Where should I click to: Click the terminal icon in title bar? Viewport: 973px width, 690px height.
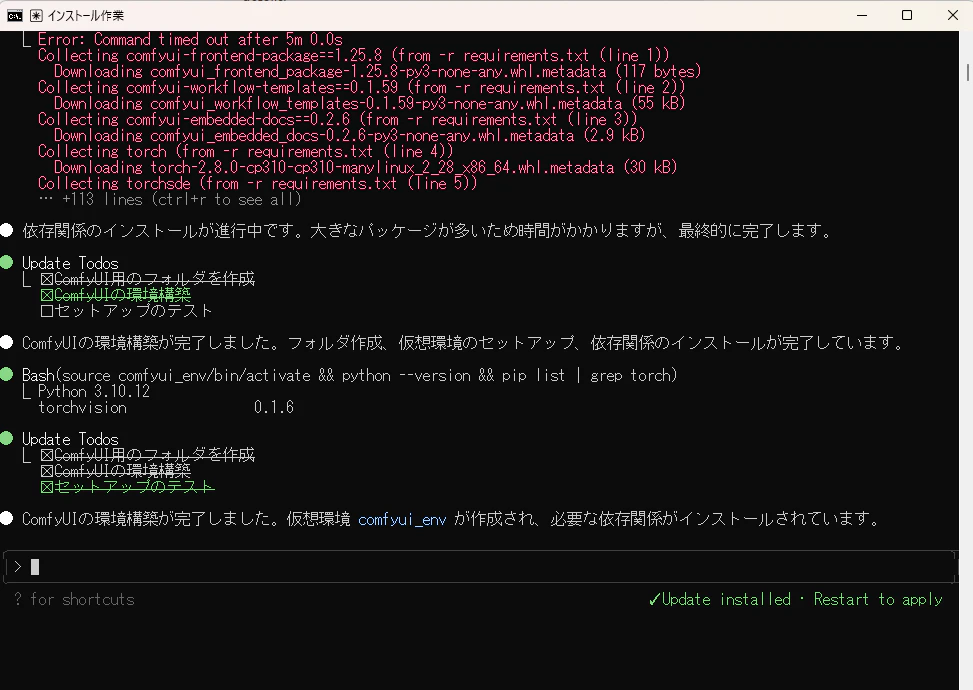(15, 16)
